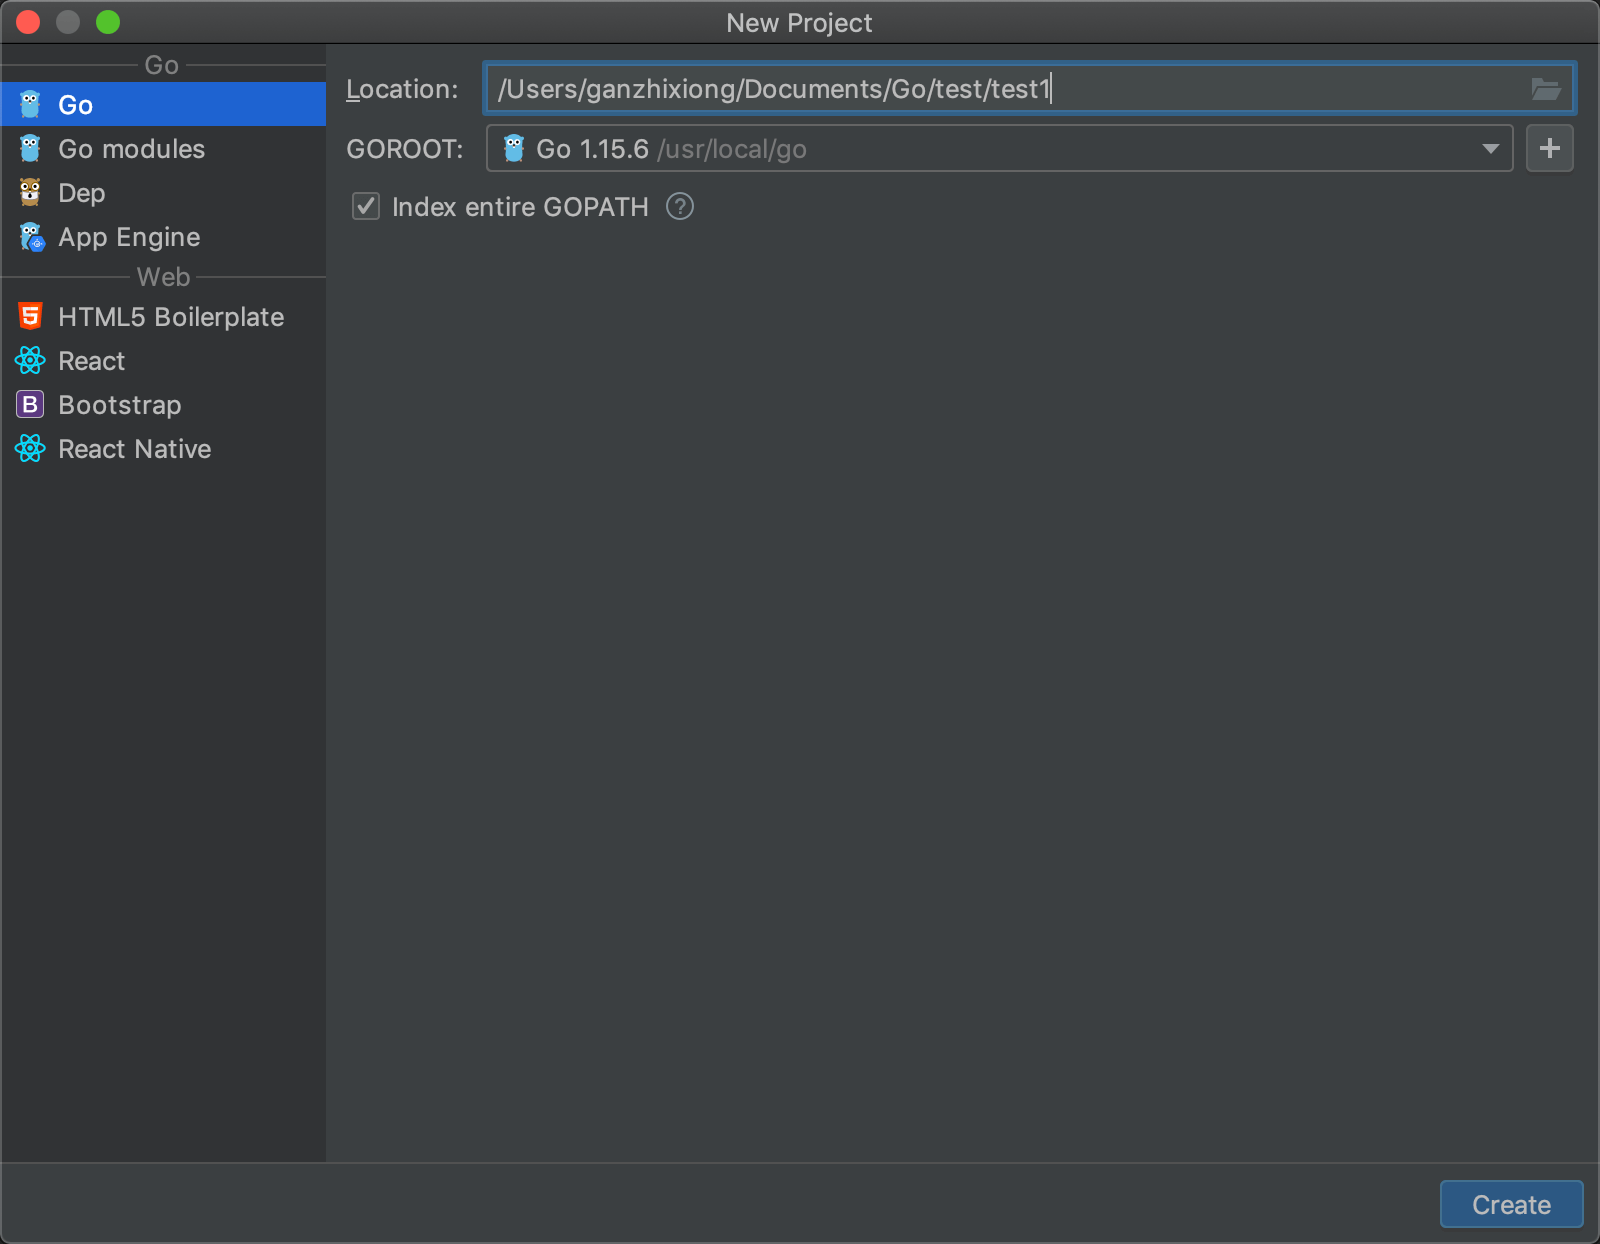
Task: Click the HTML5 Boilerplate icon
Action: pos(30,316)
